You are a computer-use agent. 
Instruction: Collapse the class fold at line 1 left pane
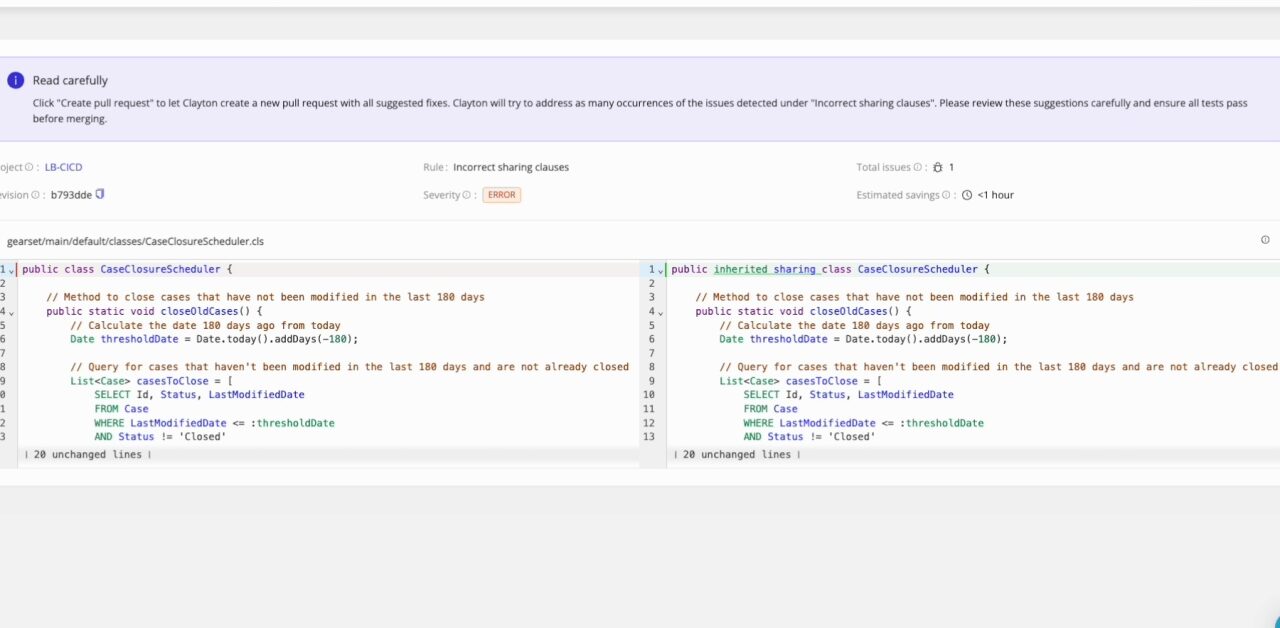coord(11,269)
